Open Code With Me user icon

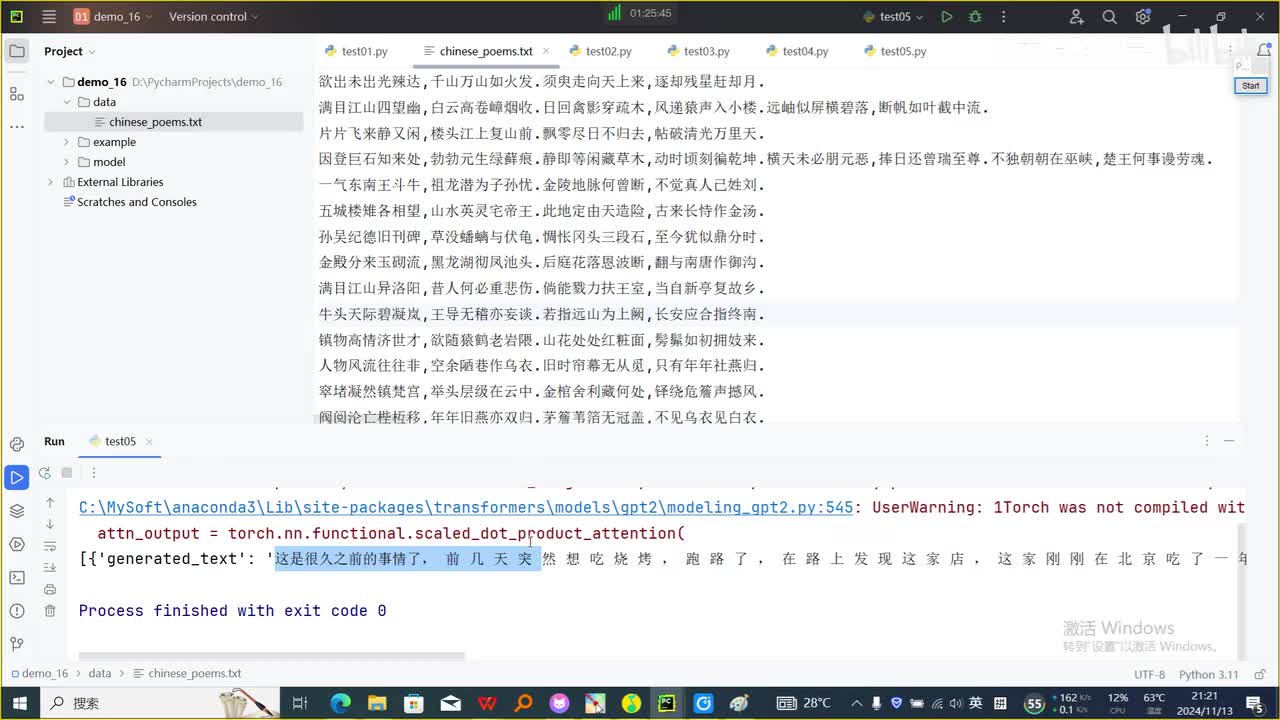click(1077, 17)
